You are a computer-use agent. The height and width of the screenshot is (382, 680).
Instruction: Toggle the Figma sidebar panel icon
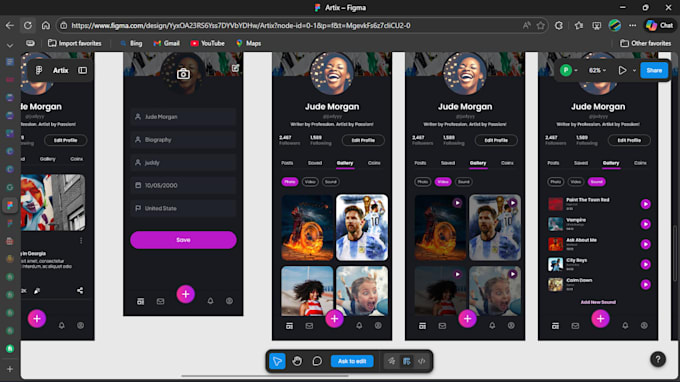pos(82,70)
